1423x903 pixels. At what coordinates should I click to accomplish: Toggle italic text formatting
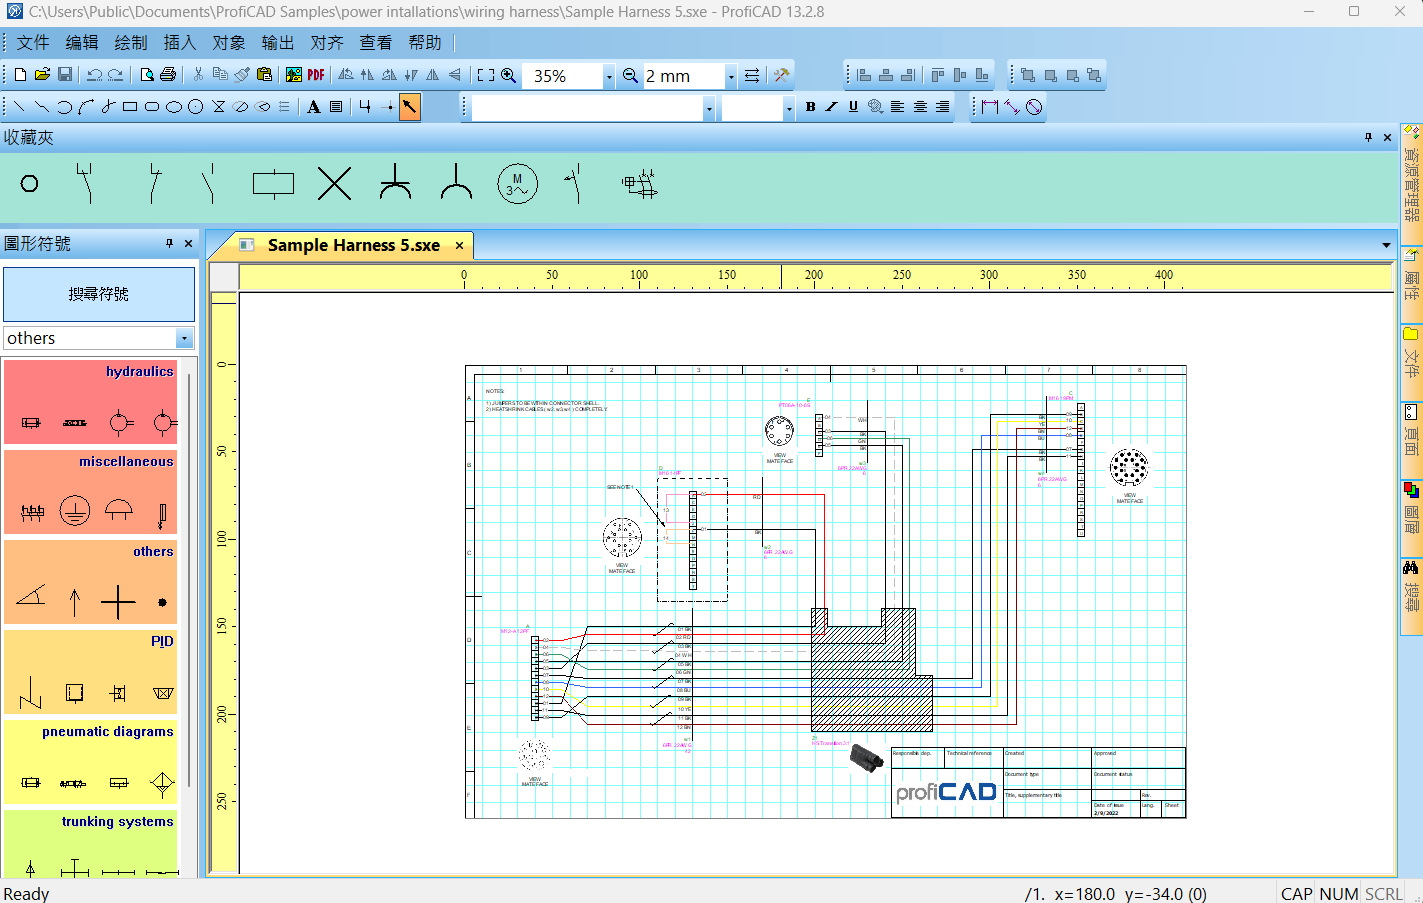[831, 107]
